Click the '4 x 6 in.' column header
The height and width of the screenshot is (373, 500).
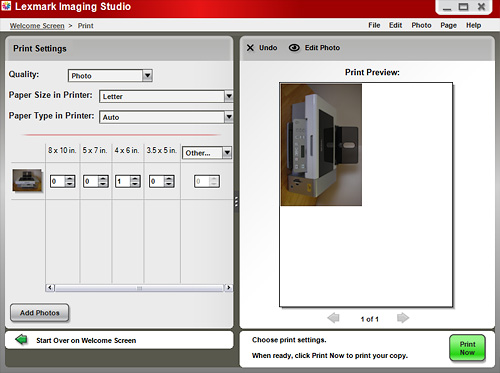(x=127, y=150)
